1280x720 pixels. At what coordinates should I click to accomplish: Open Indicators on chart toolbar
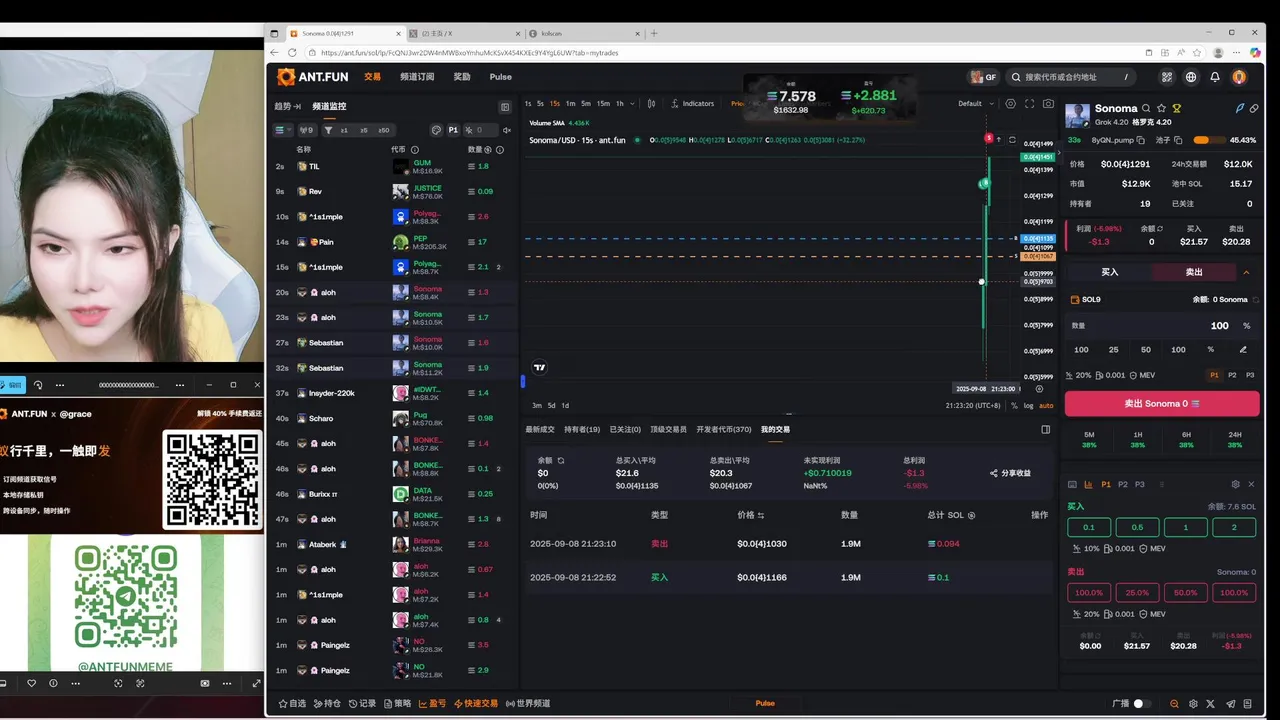pyautogui.click(x=693, y=103)
